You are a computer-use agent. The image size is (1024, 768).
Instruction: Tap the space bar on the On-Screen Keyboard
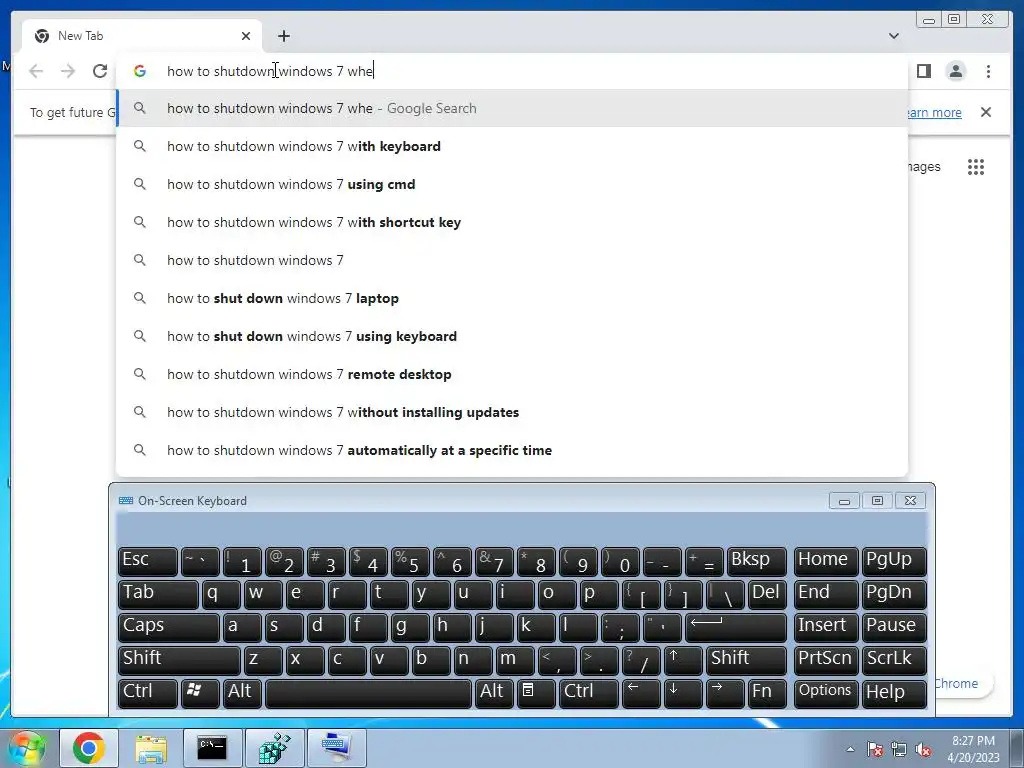pos(368,693)
